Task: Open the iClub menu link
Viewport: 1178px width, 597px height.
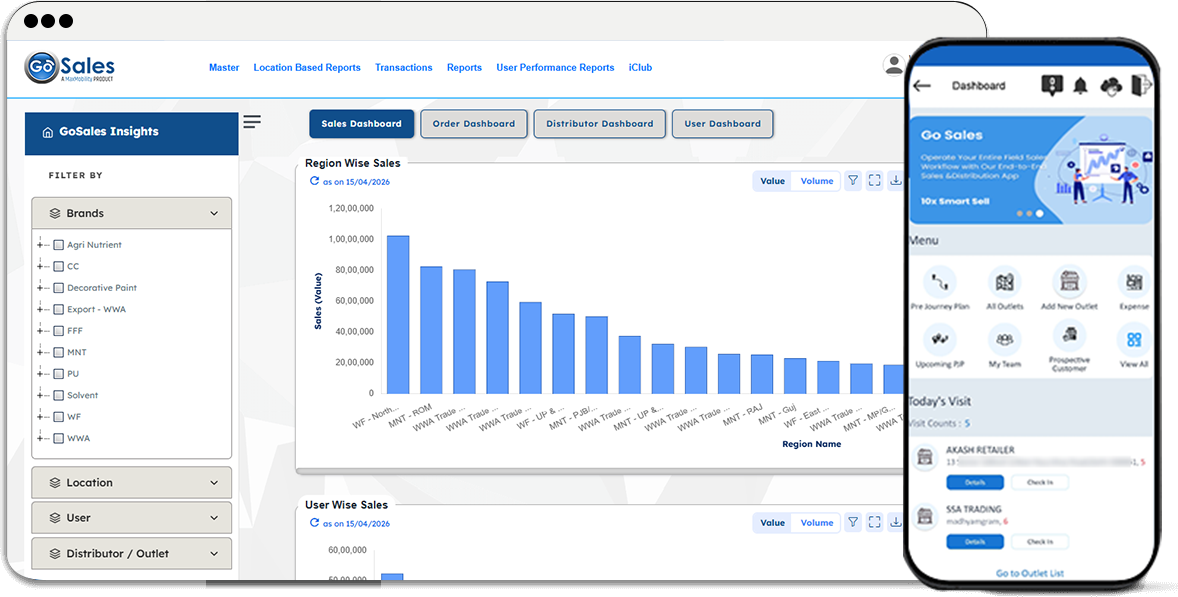Action: pyautogui.click(x=640, y=68)
